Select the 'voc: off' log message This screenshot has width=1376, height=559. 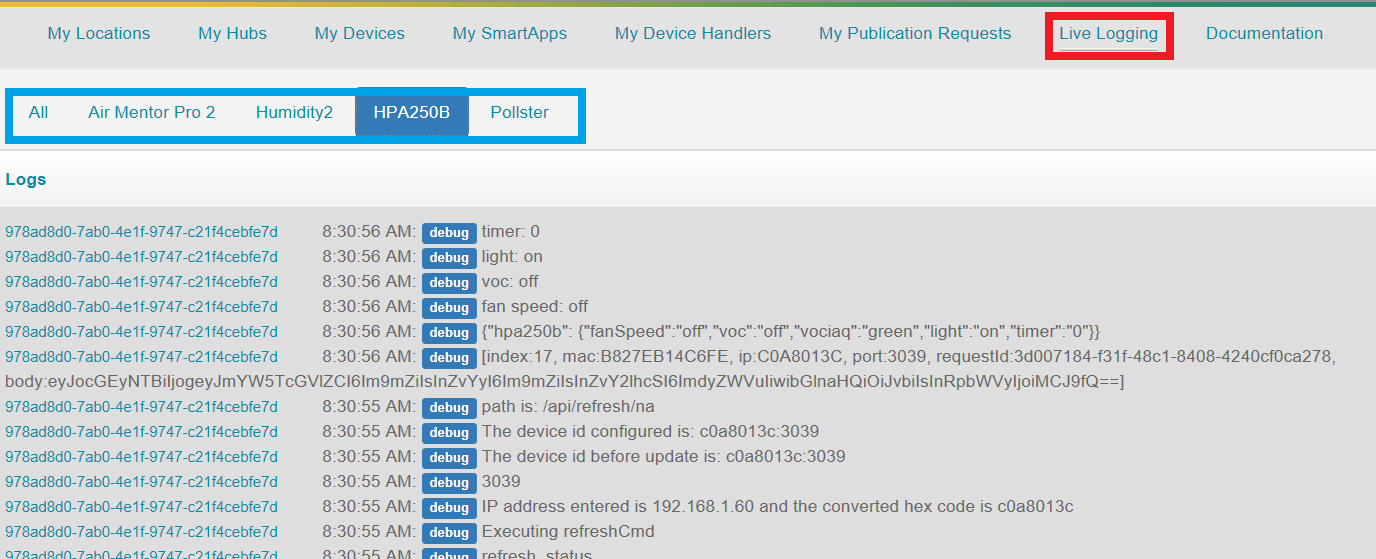coord(510,282)
